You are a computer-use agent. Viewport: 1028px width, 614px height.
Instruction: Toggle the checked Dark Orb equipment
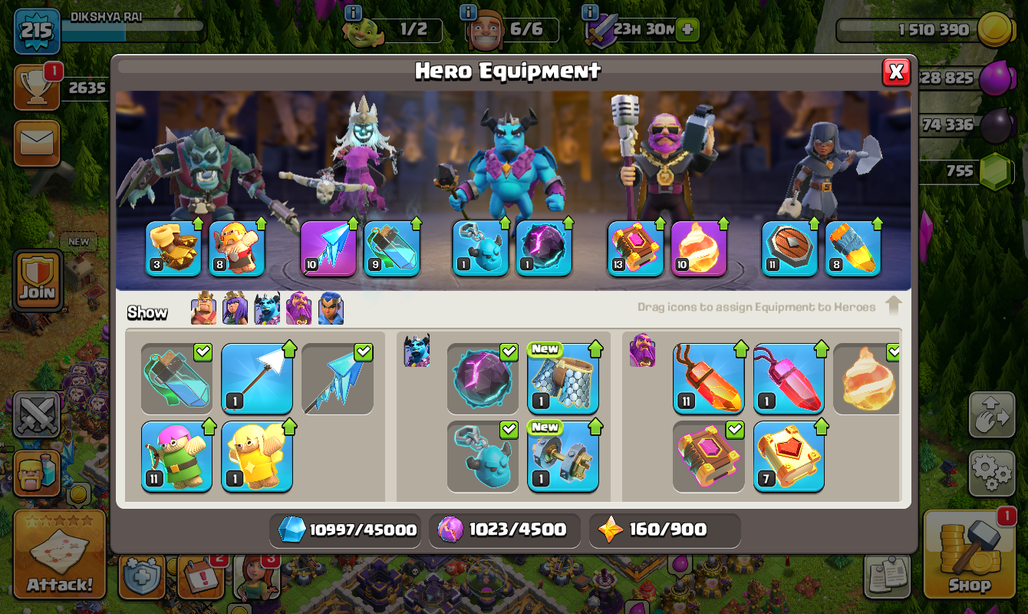coord(483,378)
